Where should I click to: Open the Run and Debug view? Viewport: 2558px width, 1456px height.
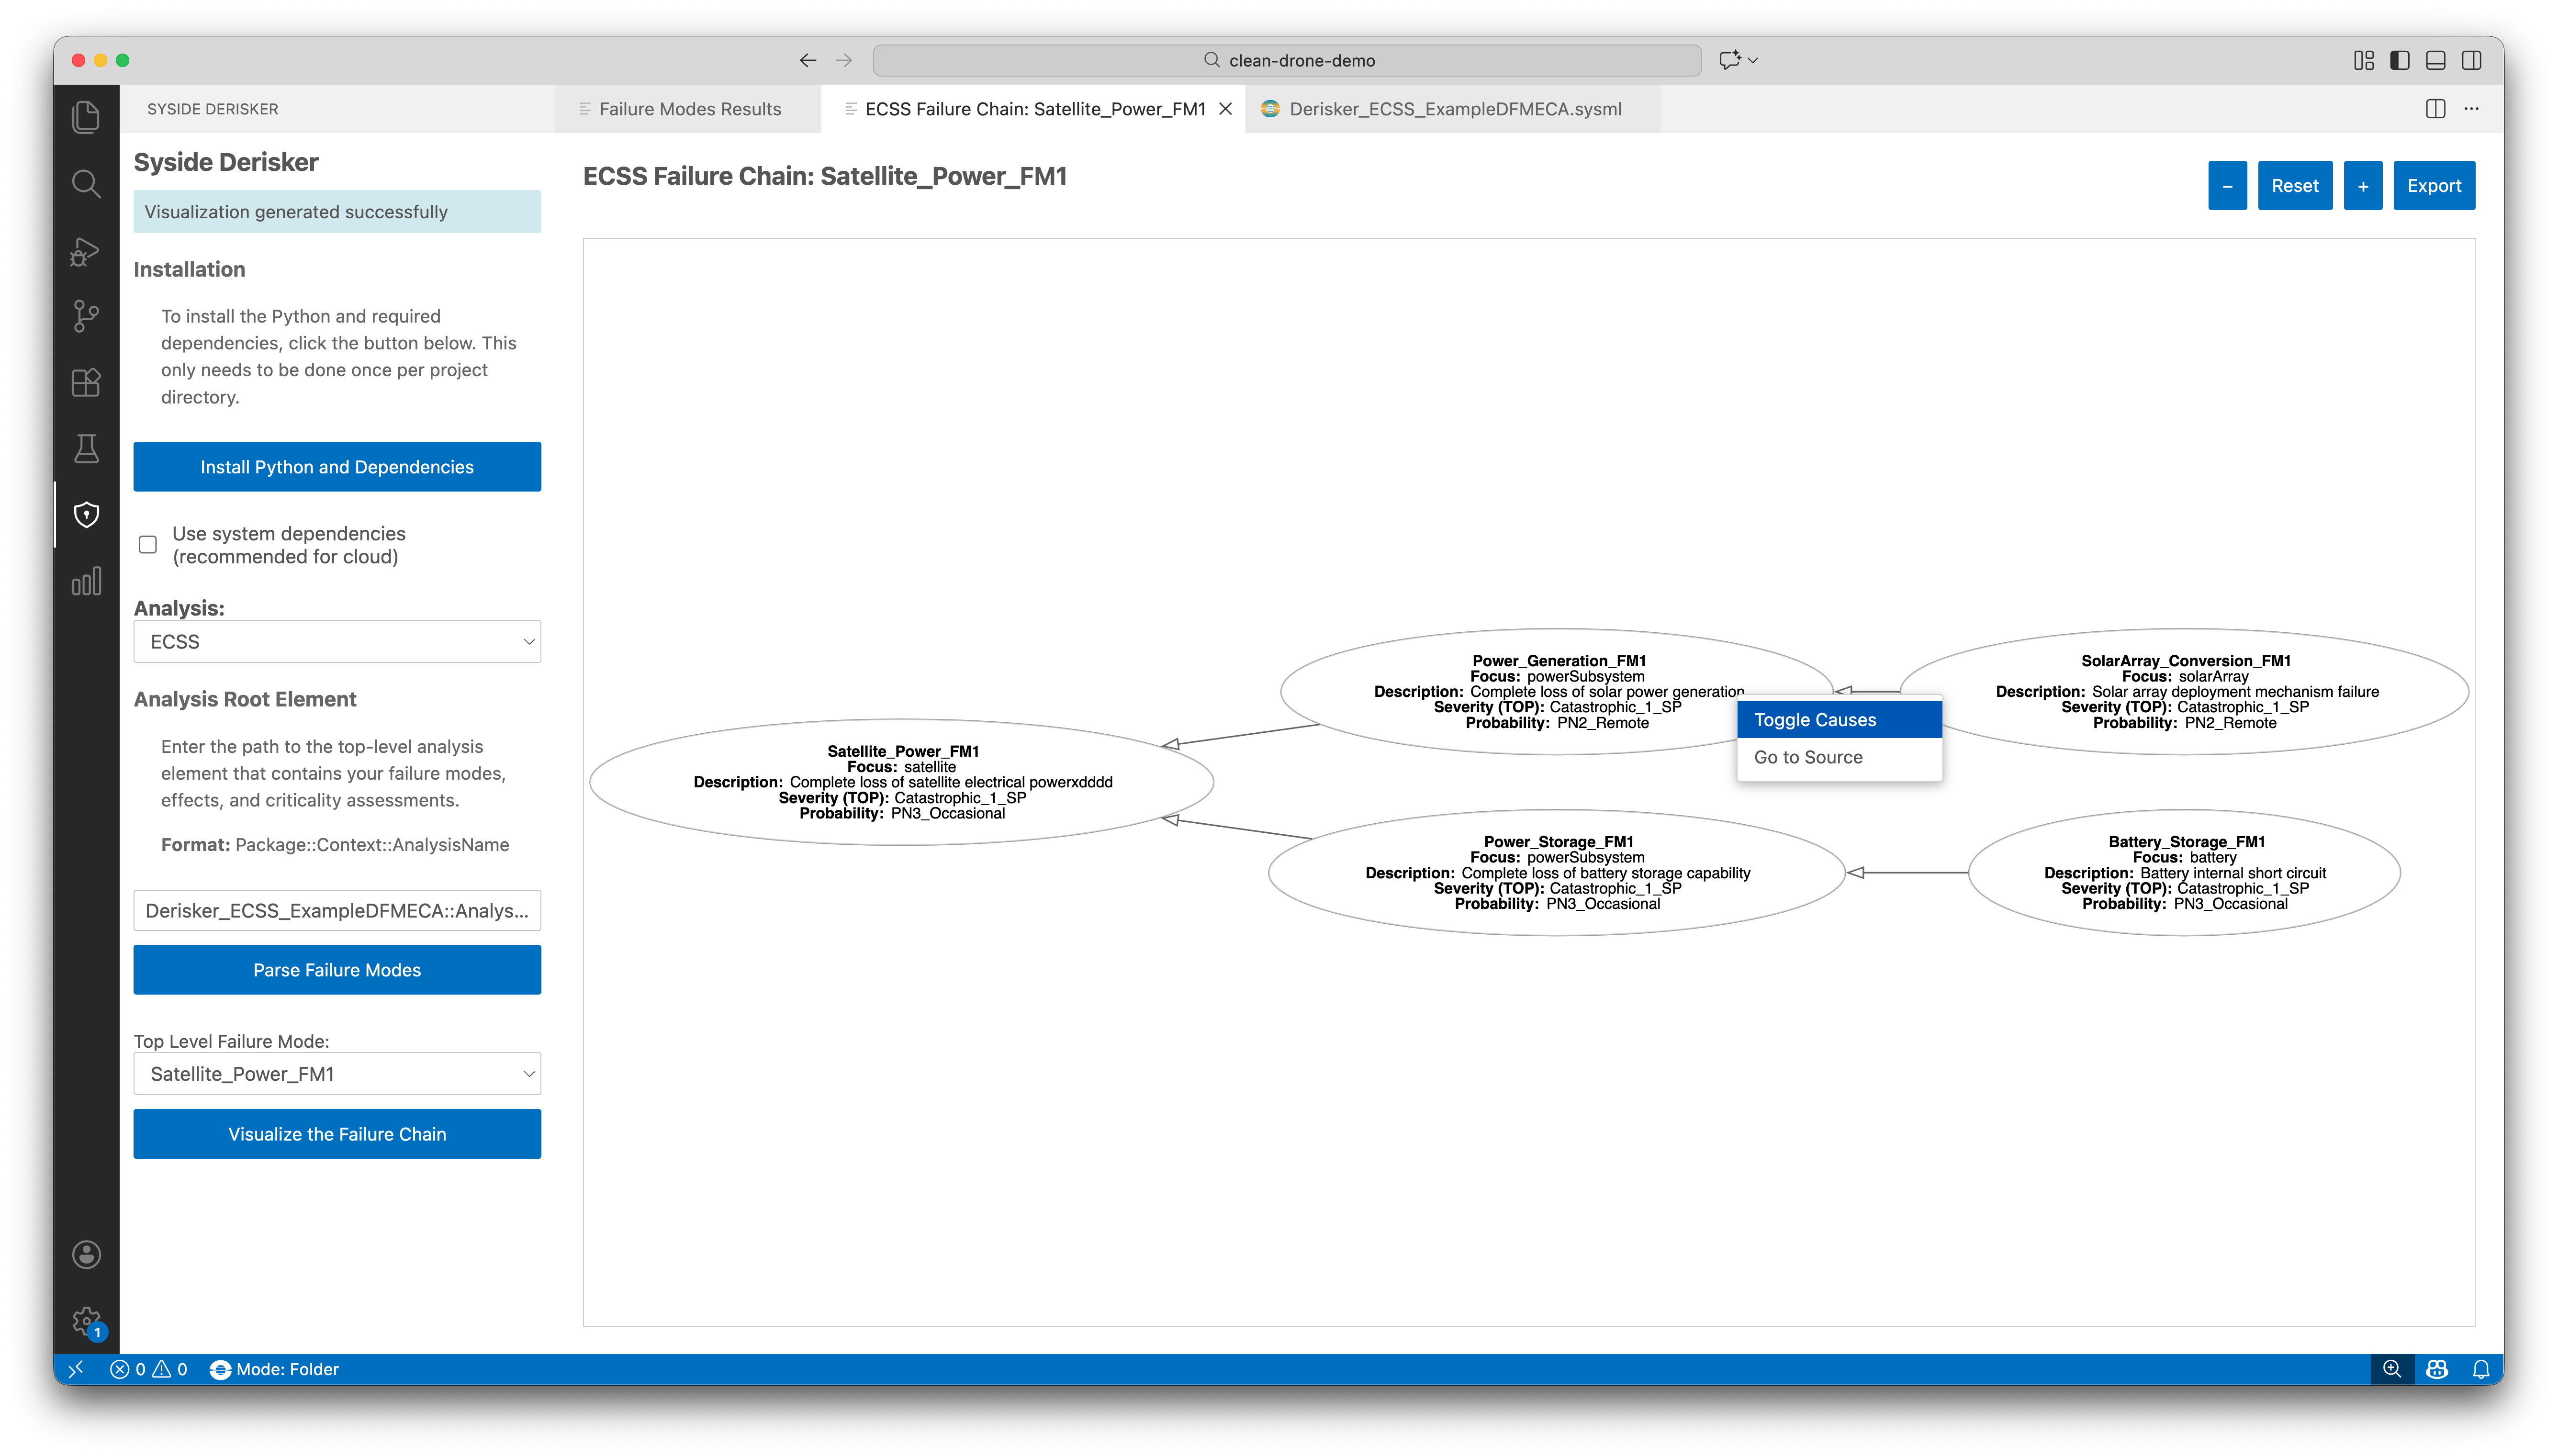coord(86,250)
